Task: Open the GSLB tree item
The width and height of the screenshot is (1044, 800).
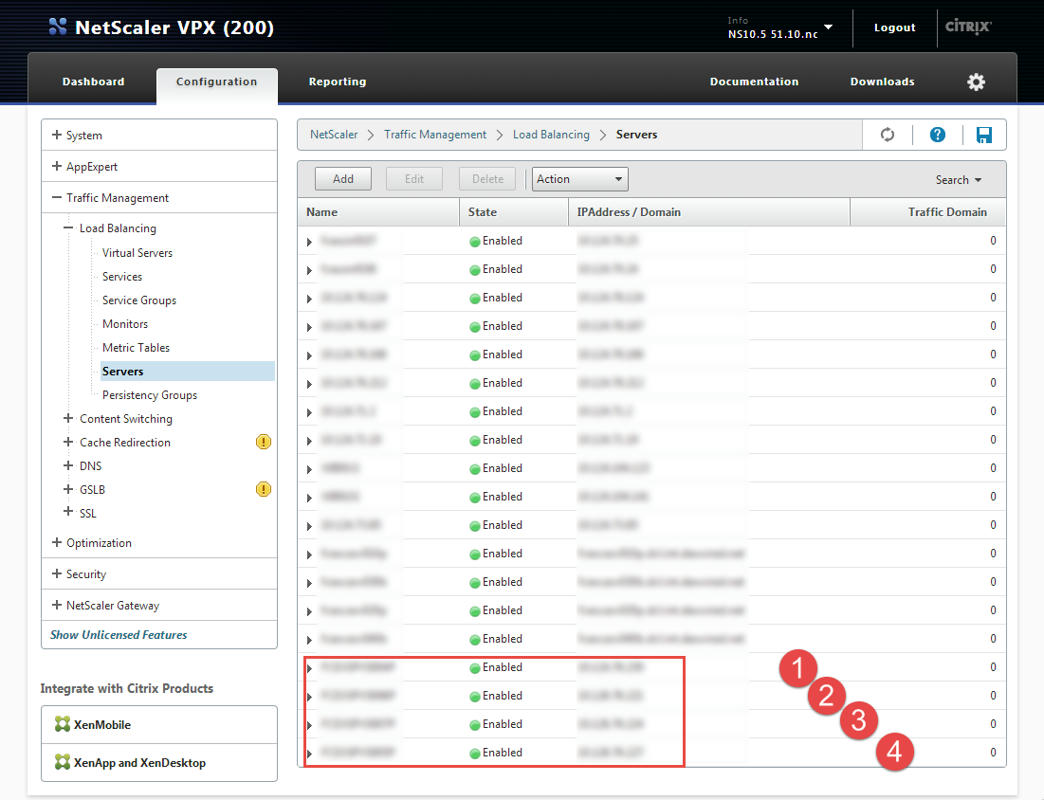Action: [x=93, y=490]
